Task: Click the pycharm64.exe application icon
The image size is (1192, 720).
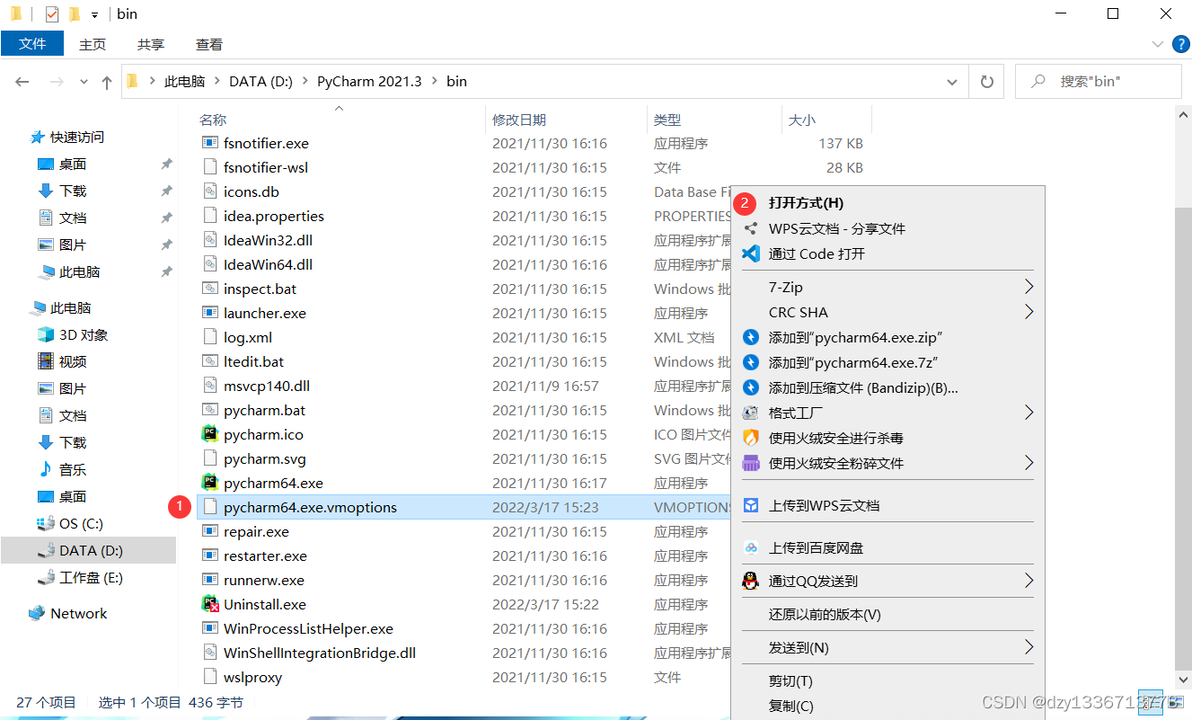Action: tap(210, 483)
